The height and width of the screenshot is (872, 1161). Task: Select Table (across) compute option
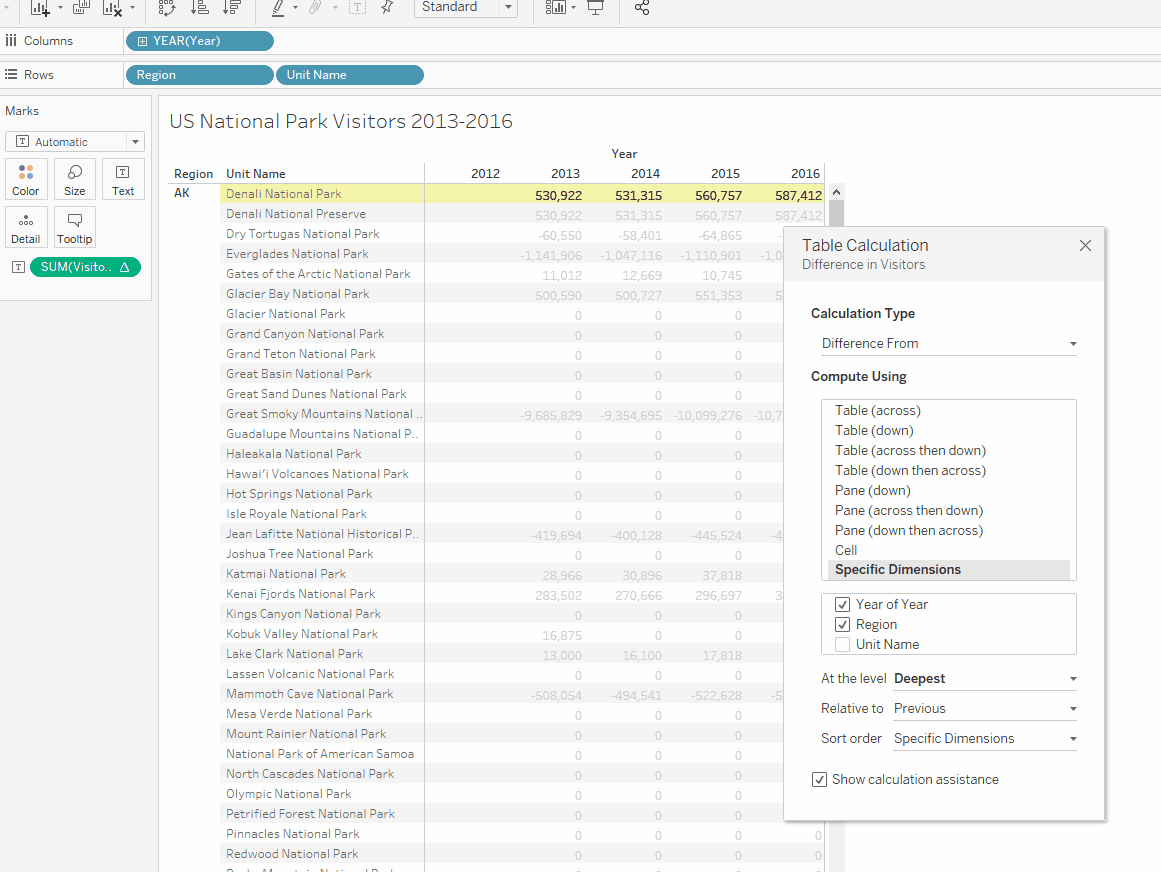point(877,410)
